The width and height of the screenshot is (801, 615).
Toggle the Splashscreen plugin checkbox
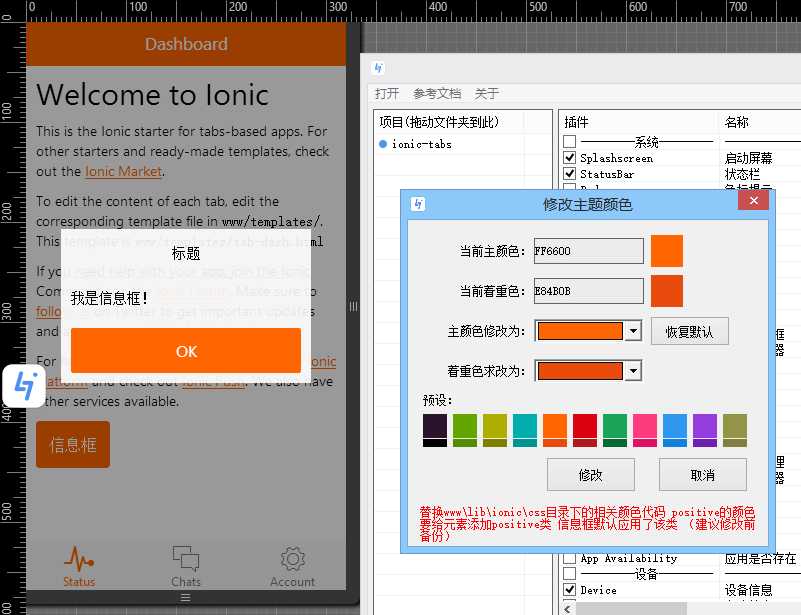point(570,158)
